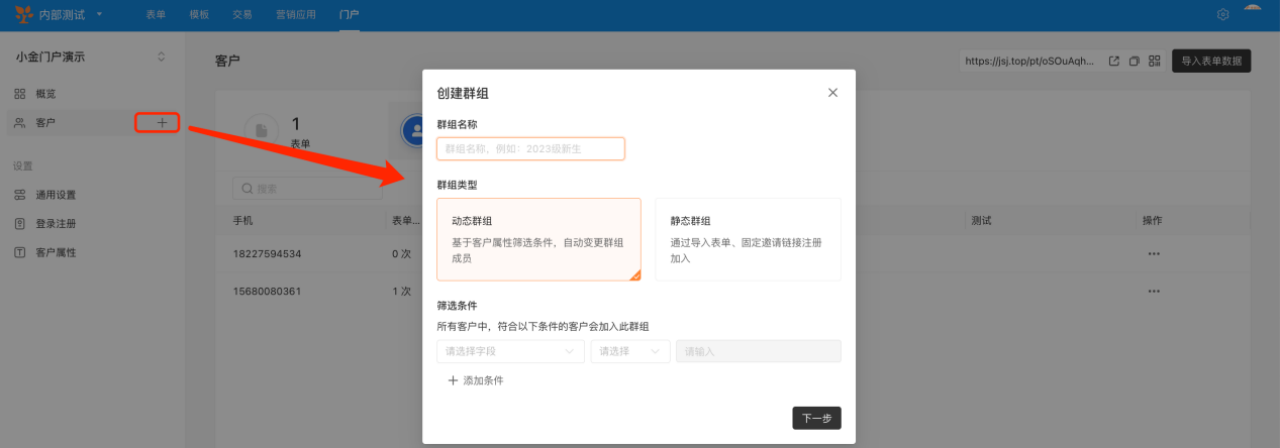Screen dimensions: 1280x448
Task: Select the 动态群组 group type
Action: [x=539, y=239]
